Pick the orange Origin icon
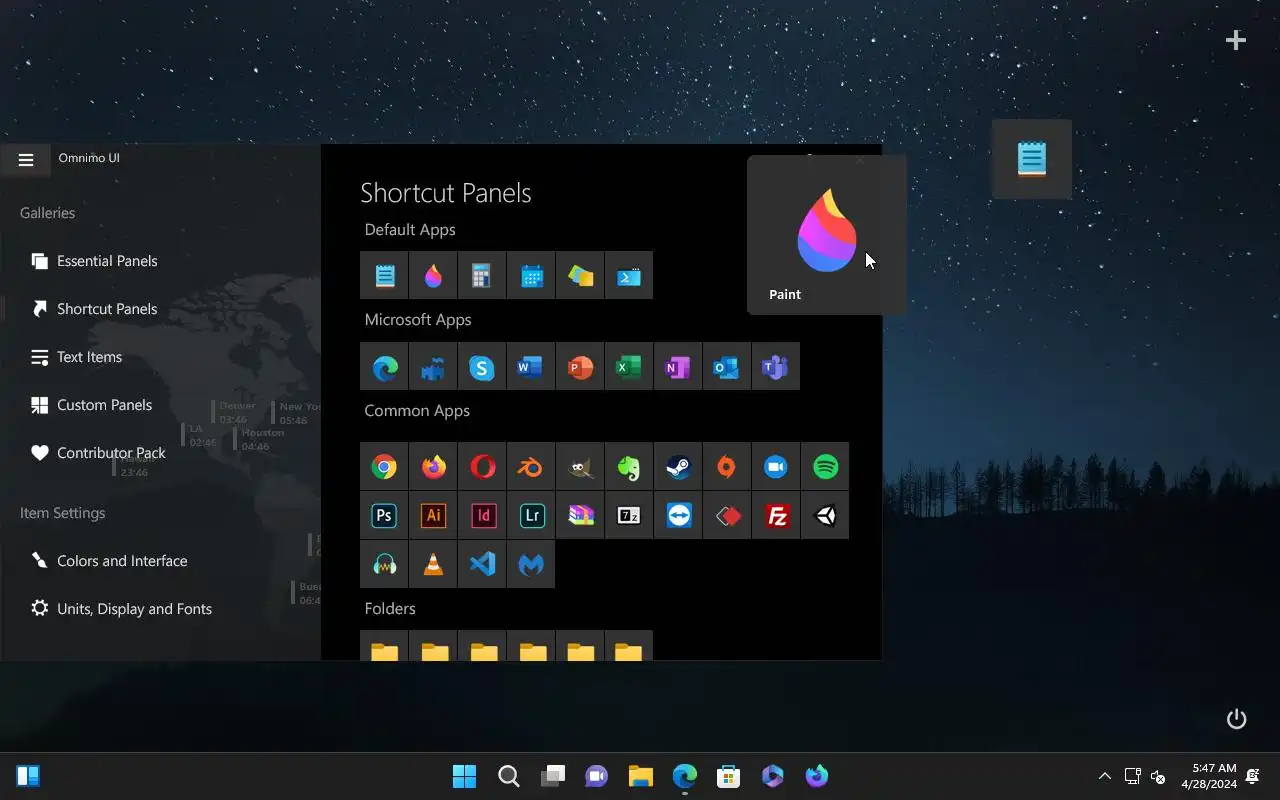Image resolution: width=1280 pixels, height=800 pixels. pos(727,467)
